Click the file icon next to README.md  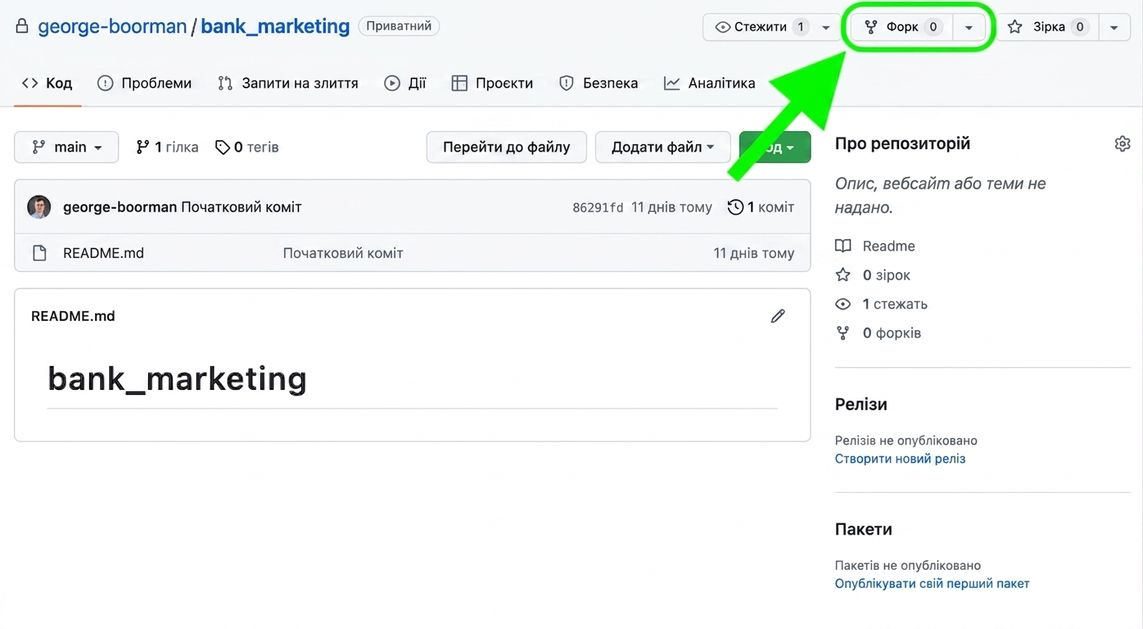[x=39, y=253]
